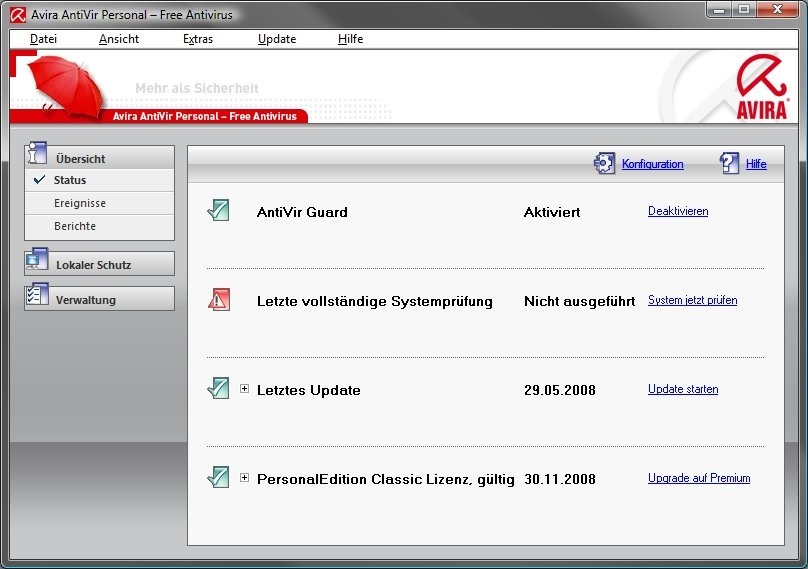Viewport: 808px width, 569px height.
Task: Click the Verwaltung checklist icon
Action: [x=37, y=294]
